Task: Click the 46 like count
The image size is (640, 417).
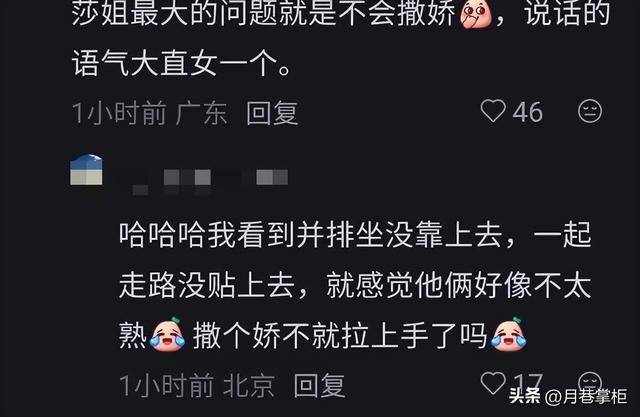Action: coord(528,112)
